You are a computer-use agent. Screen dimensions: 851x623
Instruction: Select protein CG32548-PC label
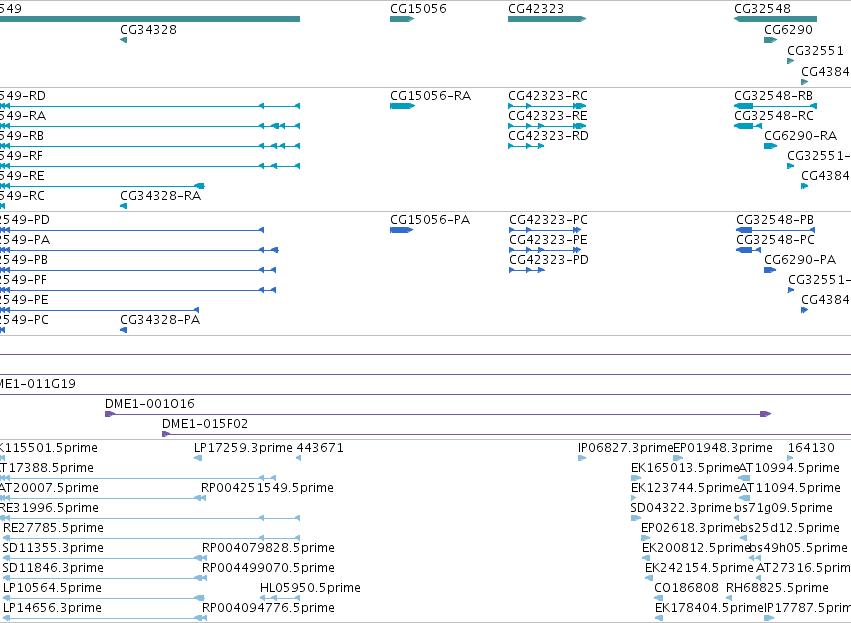click(776, 240)
